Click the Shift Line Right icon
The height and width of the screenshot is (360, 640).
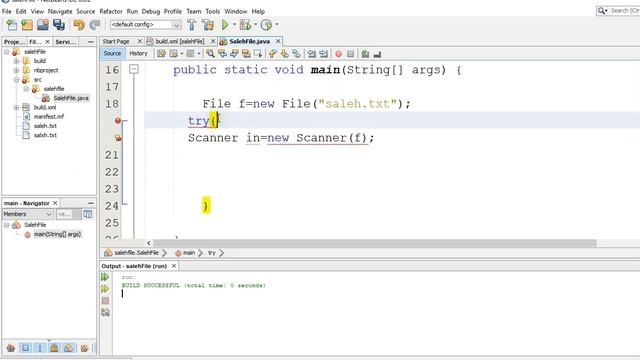point(324,53)
